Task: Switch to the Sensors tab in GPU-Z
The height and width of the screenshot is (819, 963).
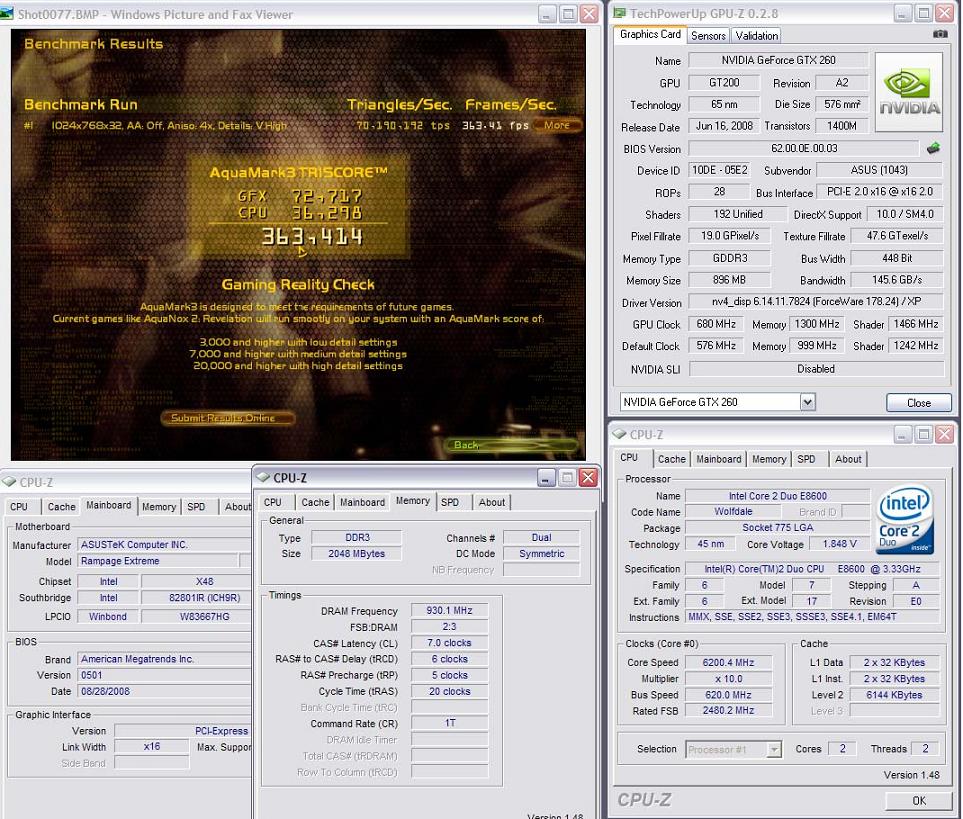Action: click(x=708, y=36)
